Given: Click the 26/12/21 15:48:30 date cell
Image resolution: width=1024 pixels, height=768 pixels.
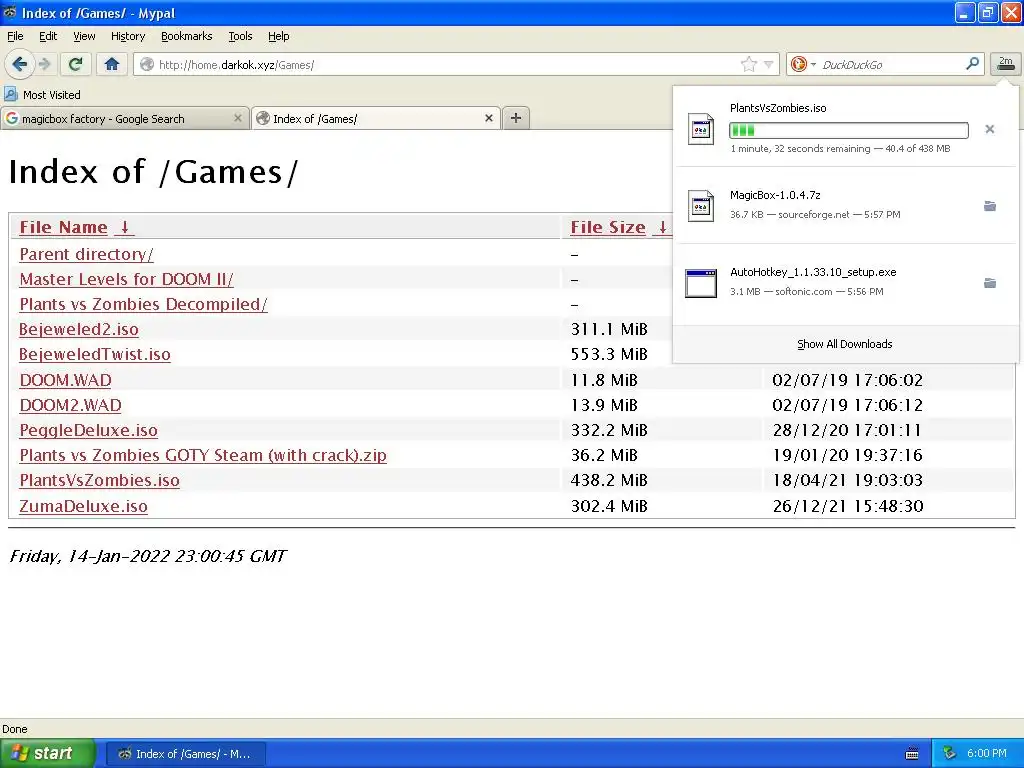Looking at the screenshot, I should coord(848,506).
